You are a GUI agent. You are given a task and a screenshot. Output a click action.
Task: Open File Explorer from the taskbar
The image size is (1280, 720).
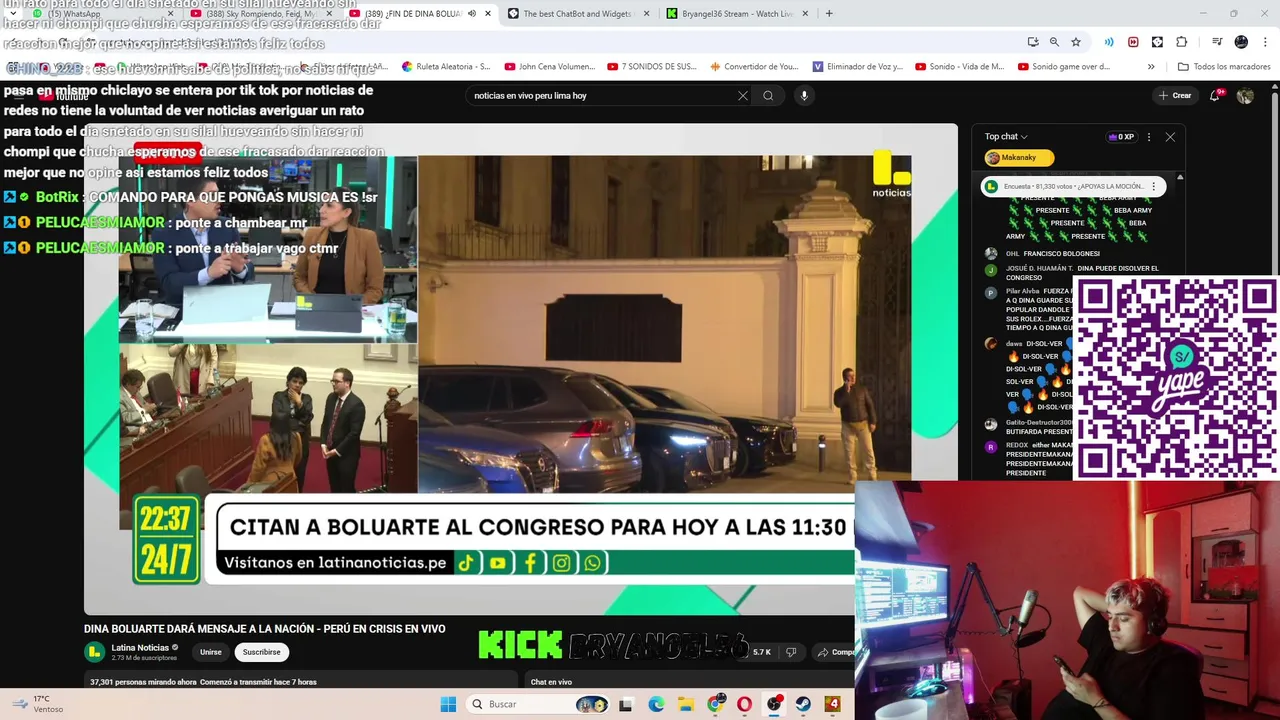pos(686,704)
